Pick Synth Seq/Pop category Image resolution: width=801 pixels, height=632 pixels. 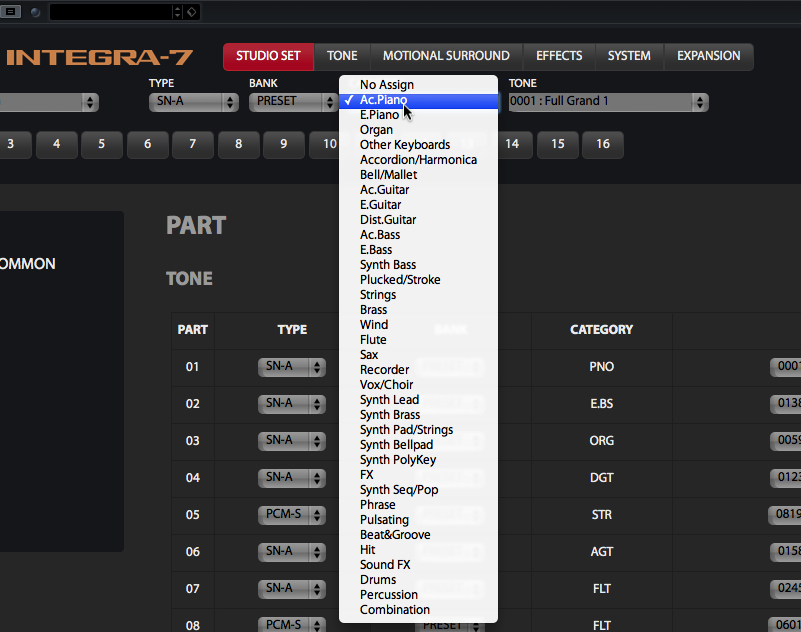(x=418, y=490)
